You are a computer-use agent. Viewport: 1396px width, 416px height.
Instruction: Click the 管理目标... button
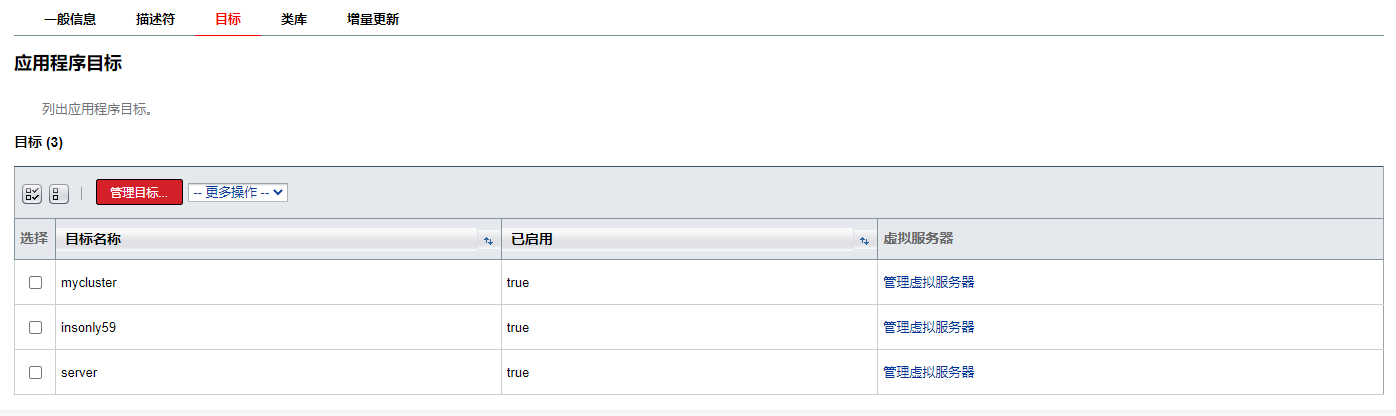tap(139, 192)
